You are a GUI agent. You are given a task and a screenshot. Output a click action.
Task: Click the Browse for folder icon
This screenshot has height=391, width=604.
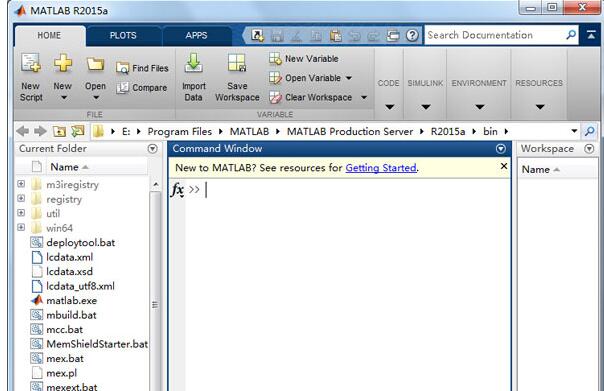(78, 131)
